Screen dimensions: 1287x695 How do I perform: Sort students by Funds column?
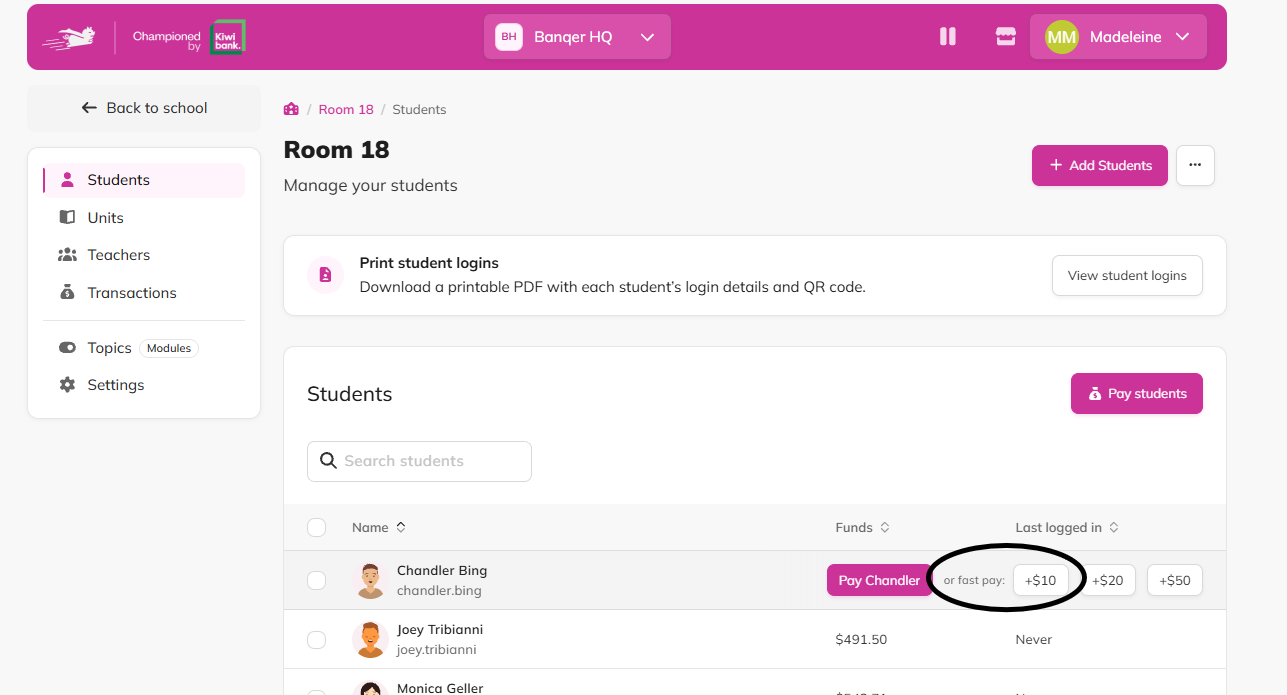tap(862, 527)
